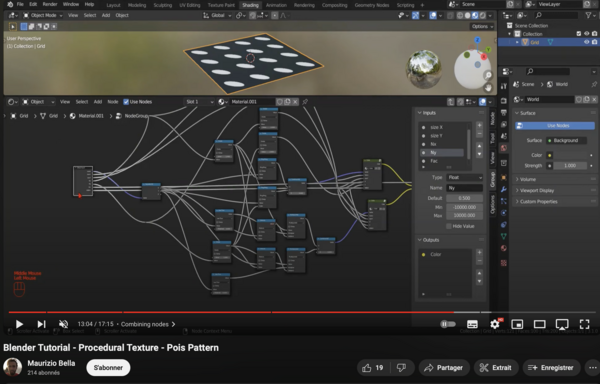
Task: Switch viewport to rendered shading
Action: point(483,16)
